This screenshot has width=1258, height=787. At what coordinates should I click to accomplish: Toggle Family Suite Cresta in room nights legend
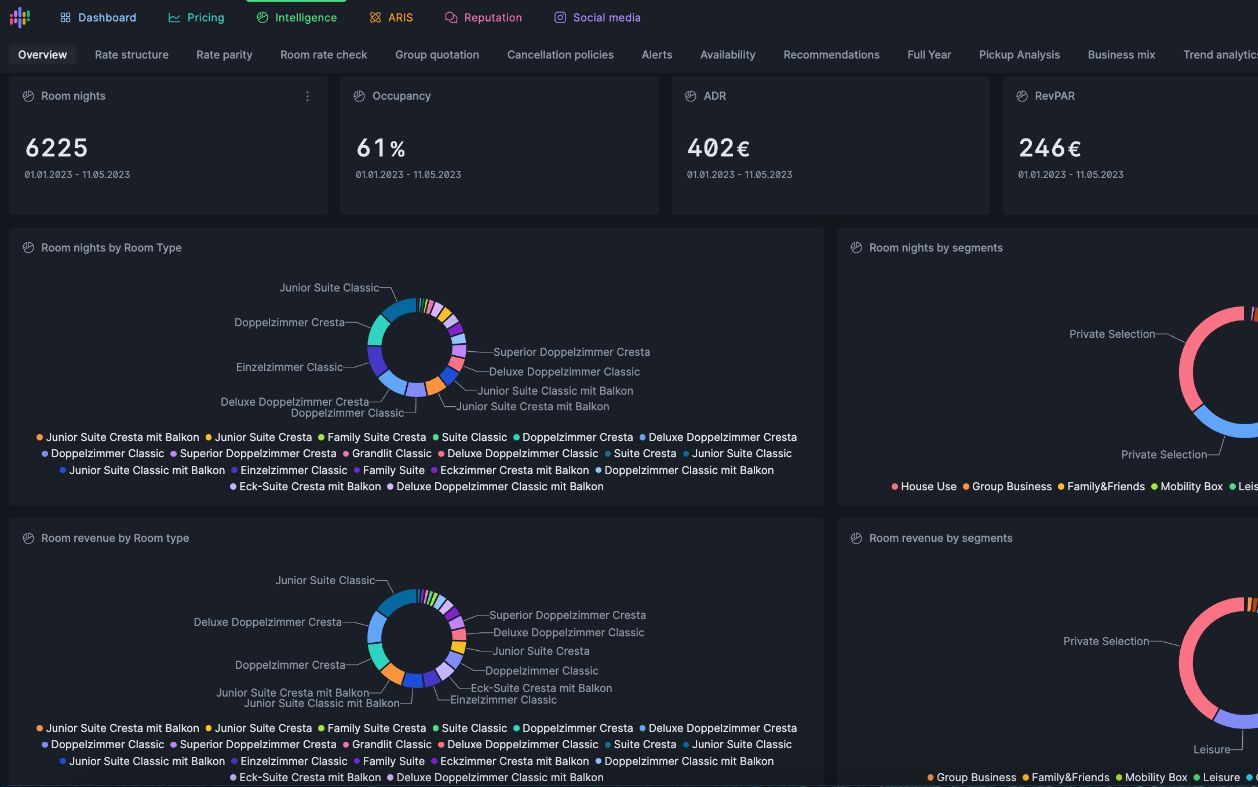tap(372, 437)
